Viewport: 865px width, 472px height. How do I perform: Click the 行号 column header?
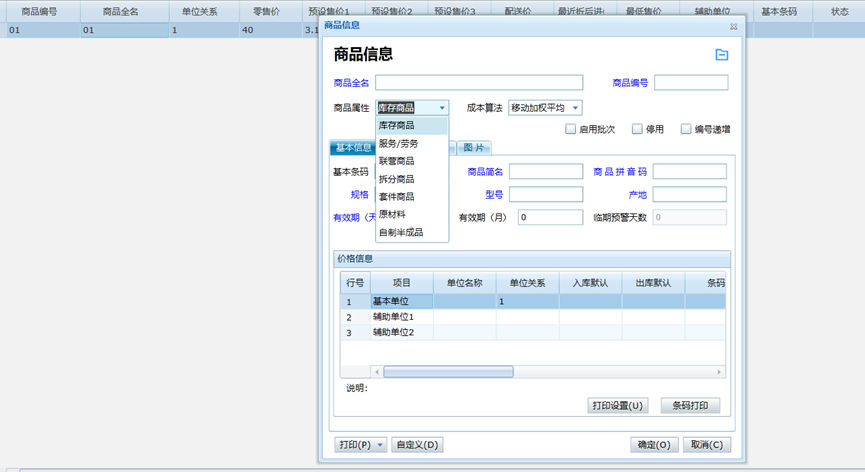pyautogui.click(x=355, y=283)
